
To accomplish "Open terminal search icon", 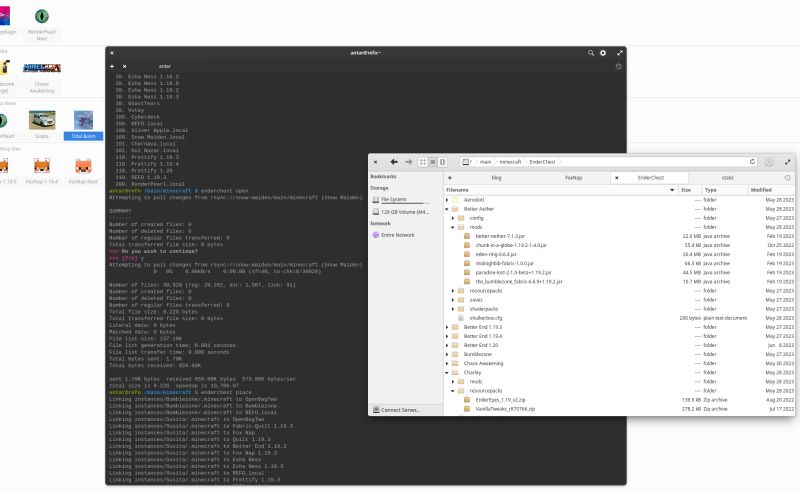I will coord(591,53).
